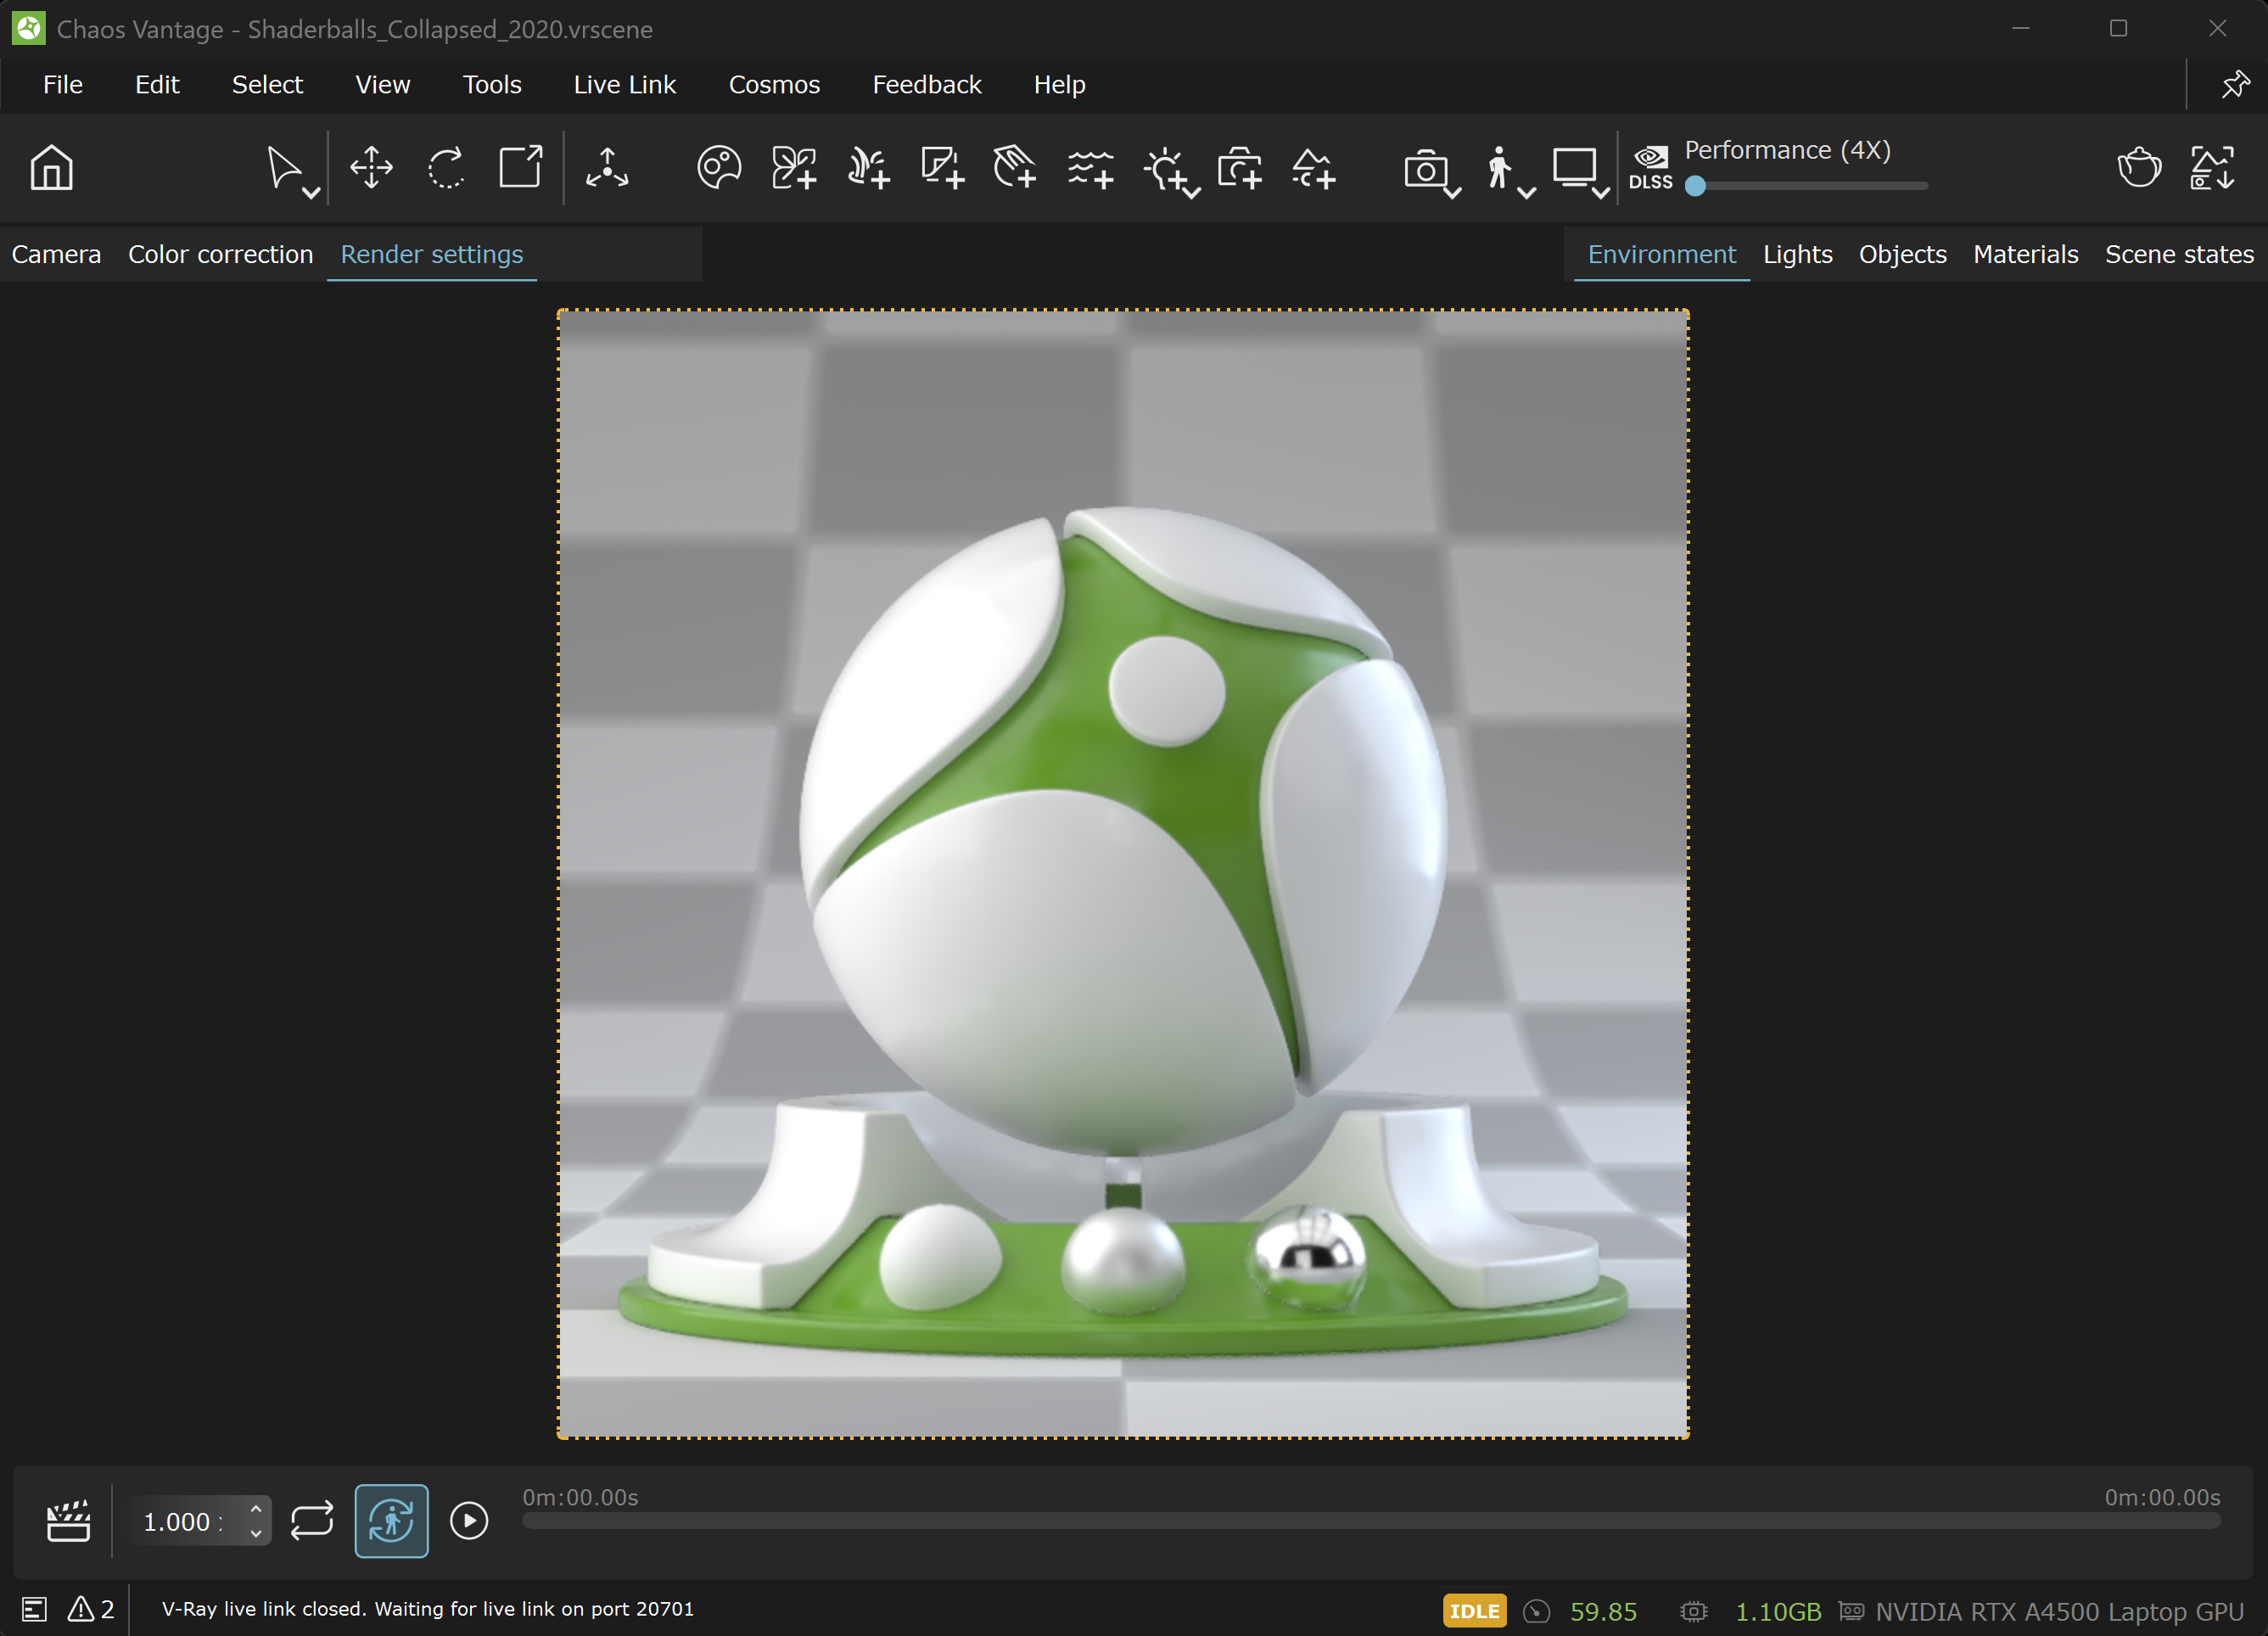Click the animation timeline track

1371,1520
